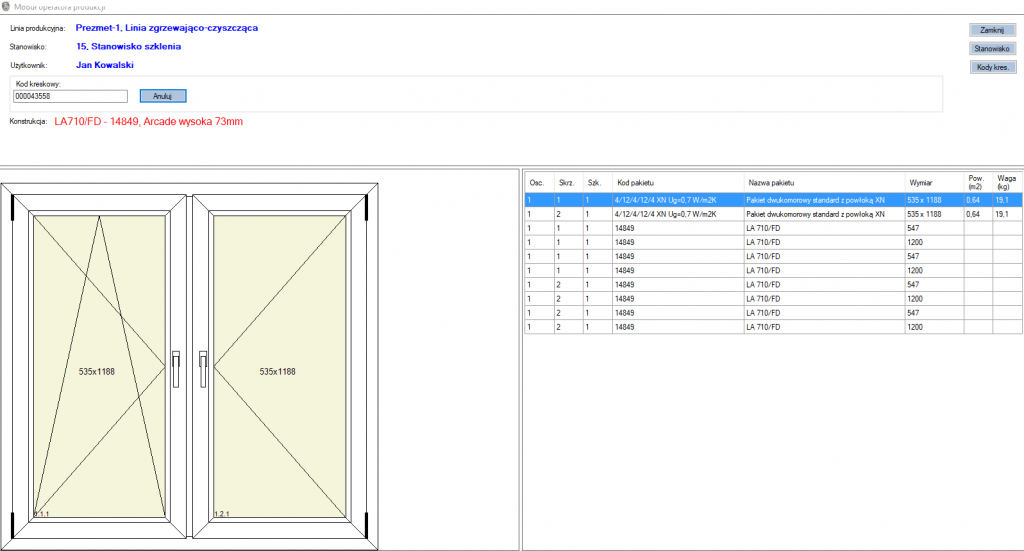This screenshot has width=1024, height=551.
Task: Click the Kody kres. button
Action: coord(992,67)
